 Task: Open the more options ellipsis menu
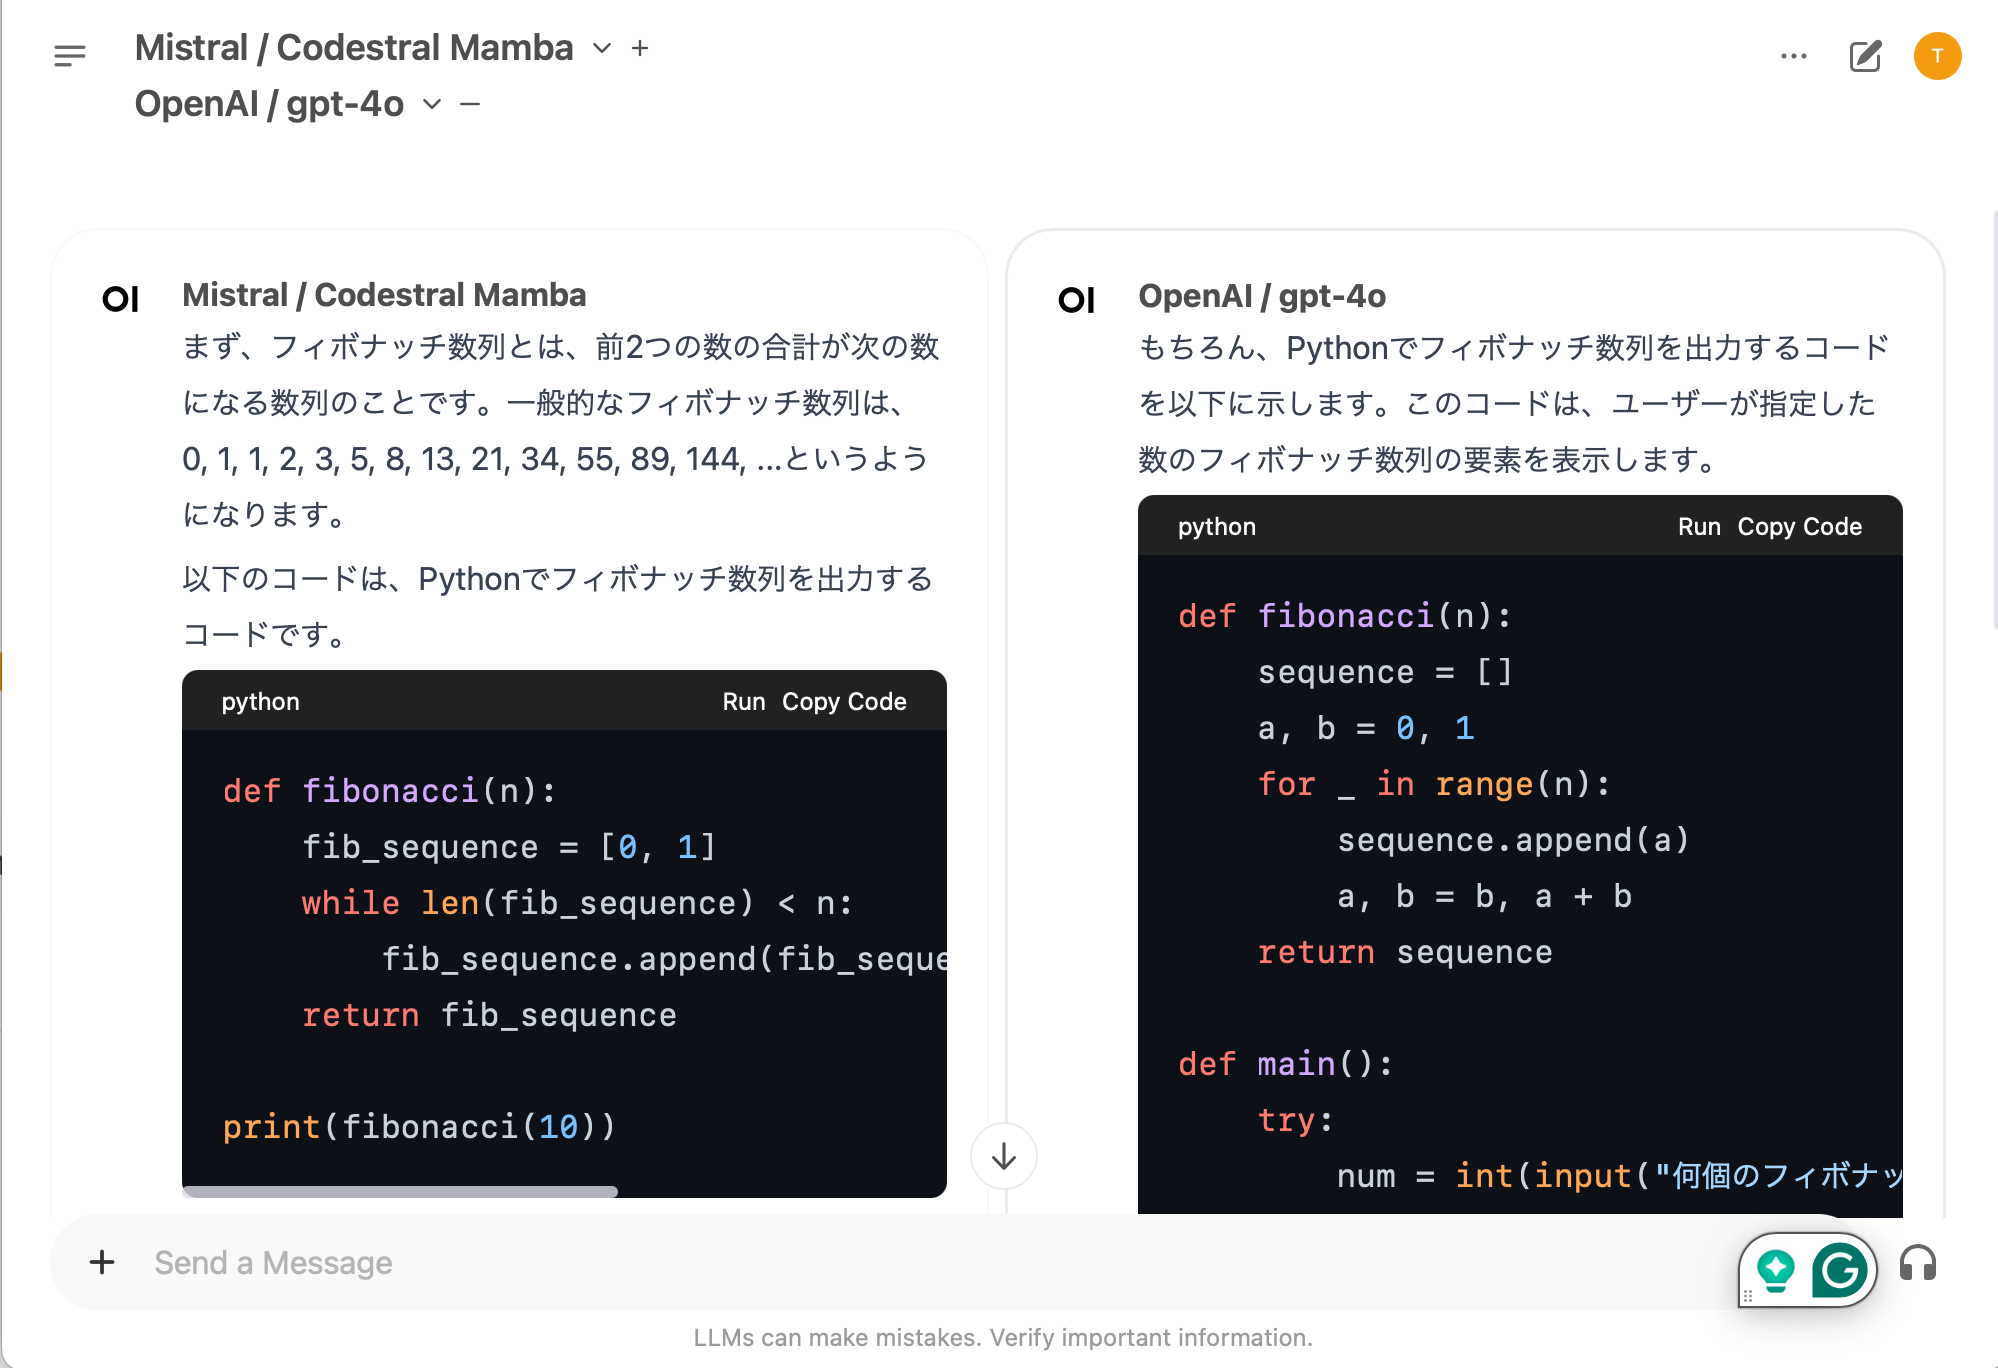pos(1794,56)
